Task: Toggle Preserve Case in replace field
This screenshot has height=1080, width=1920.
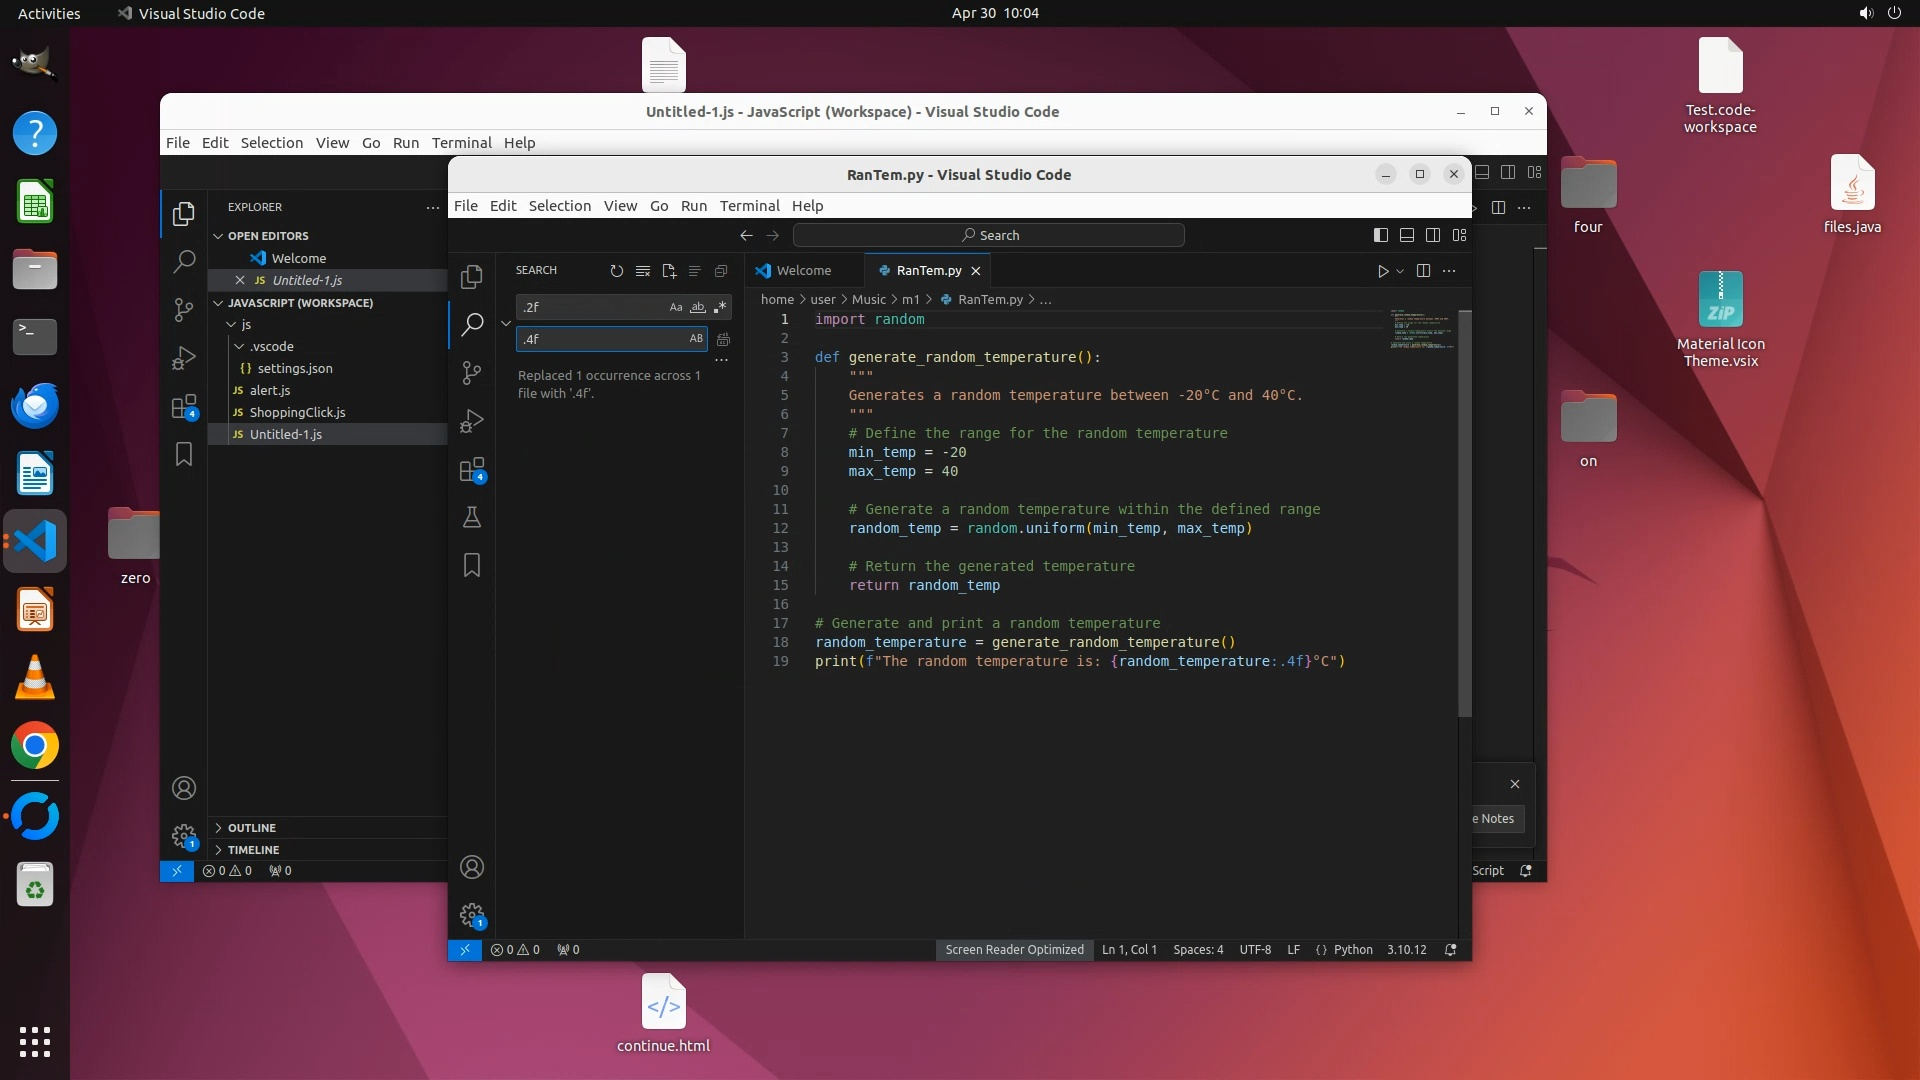Action: pyautogui.click(x=696, y=339)
